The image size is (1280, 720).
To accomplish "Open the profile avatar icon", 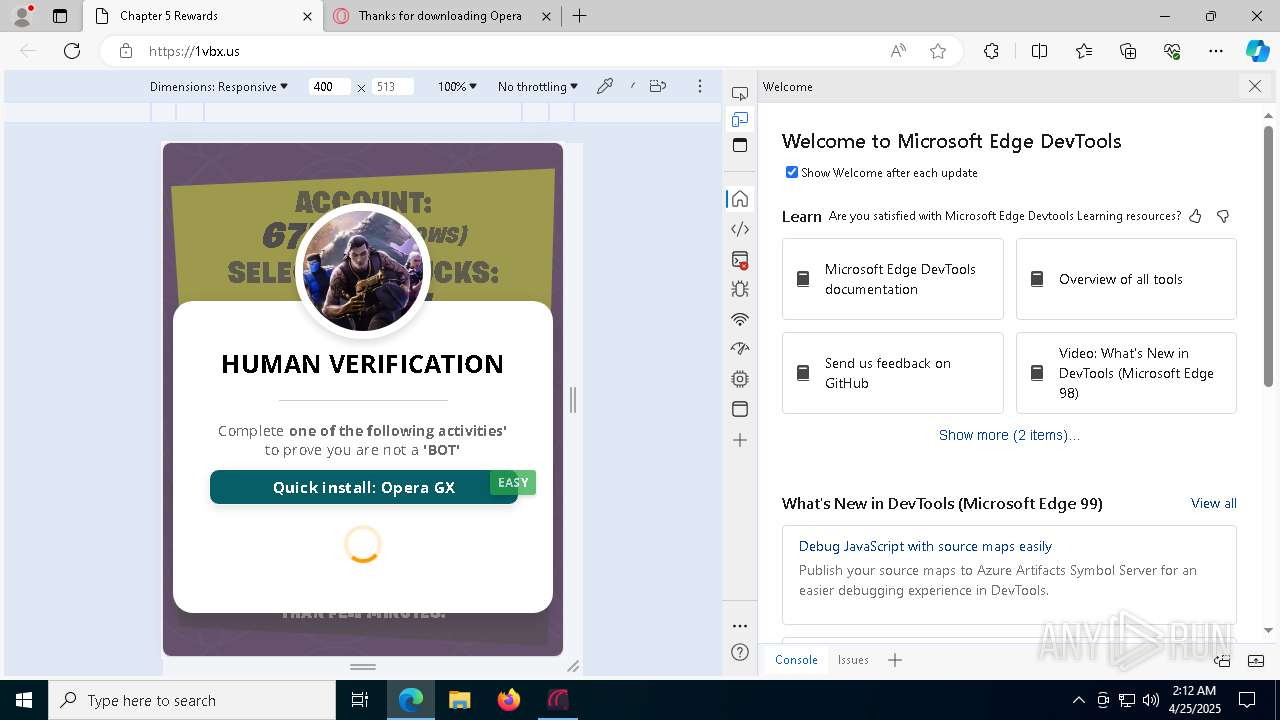I will (22, 15).
